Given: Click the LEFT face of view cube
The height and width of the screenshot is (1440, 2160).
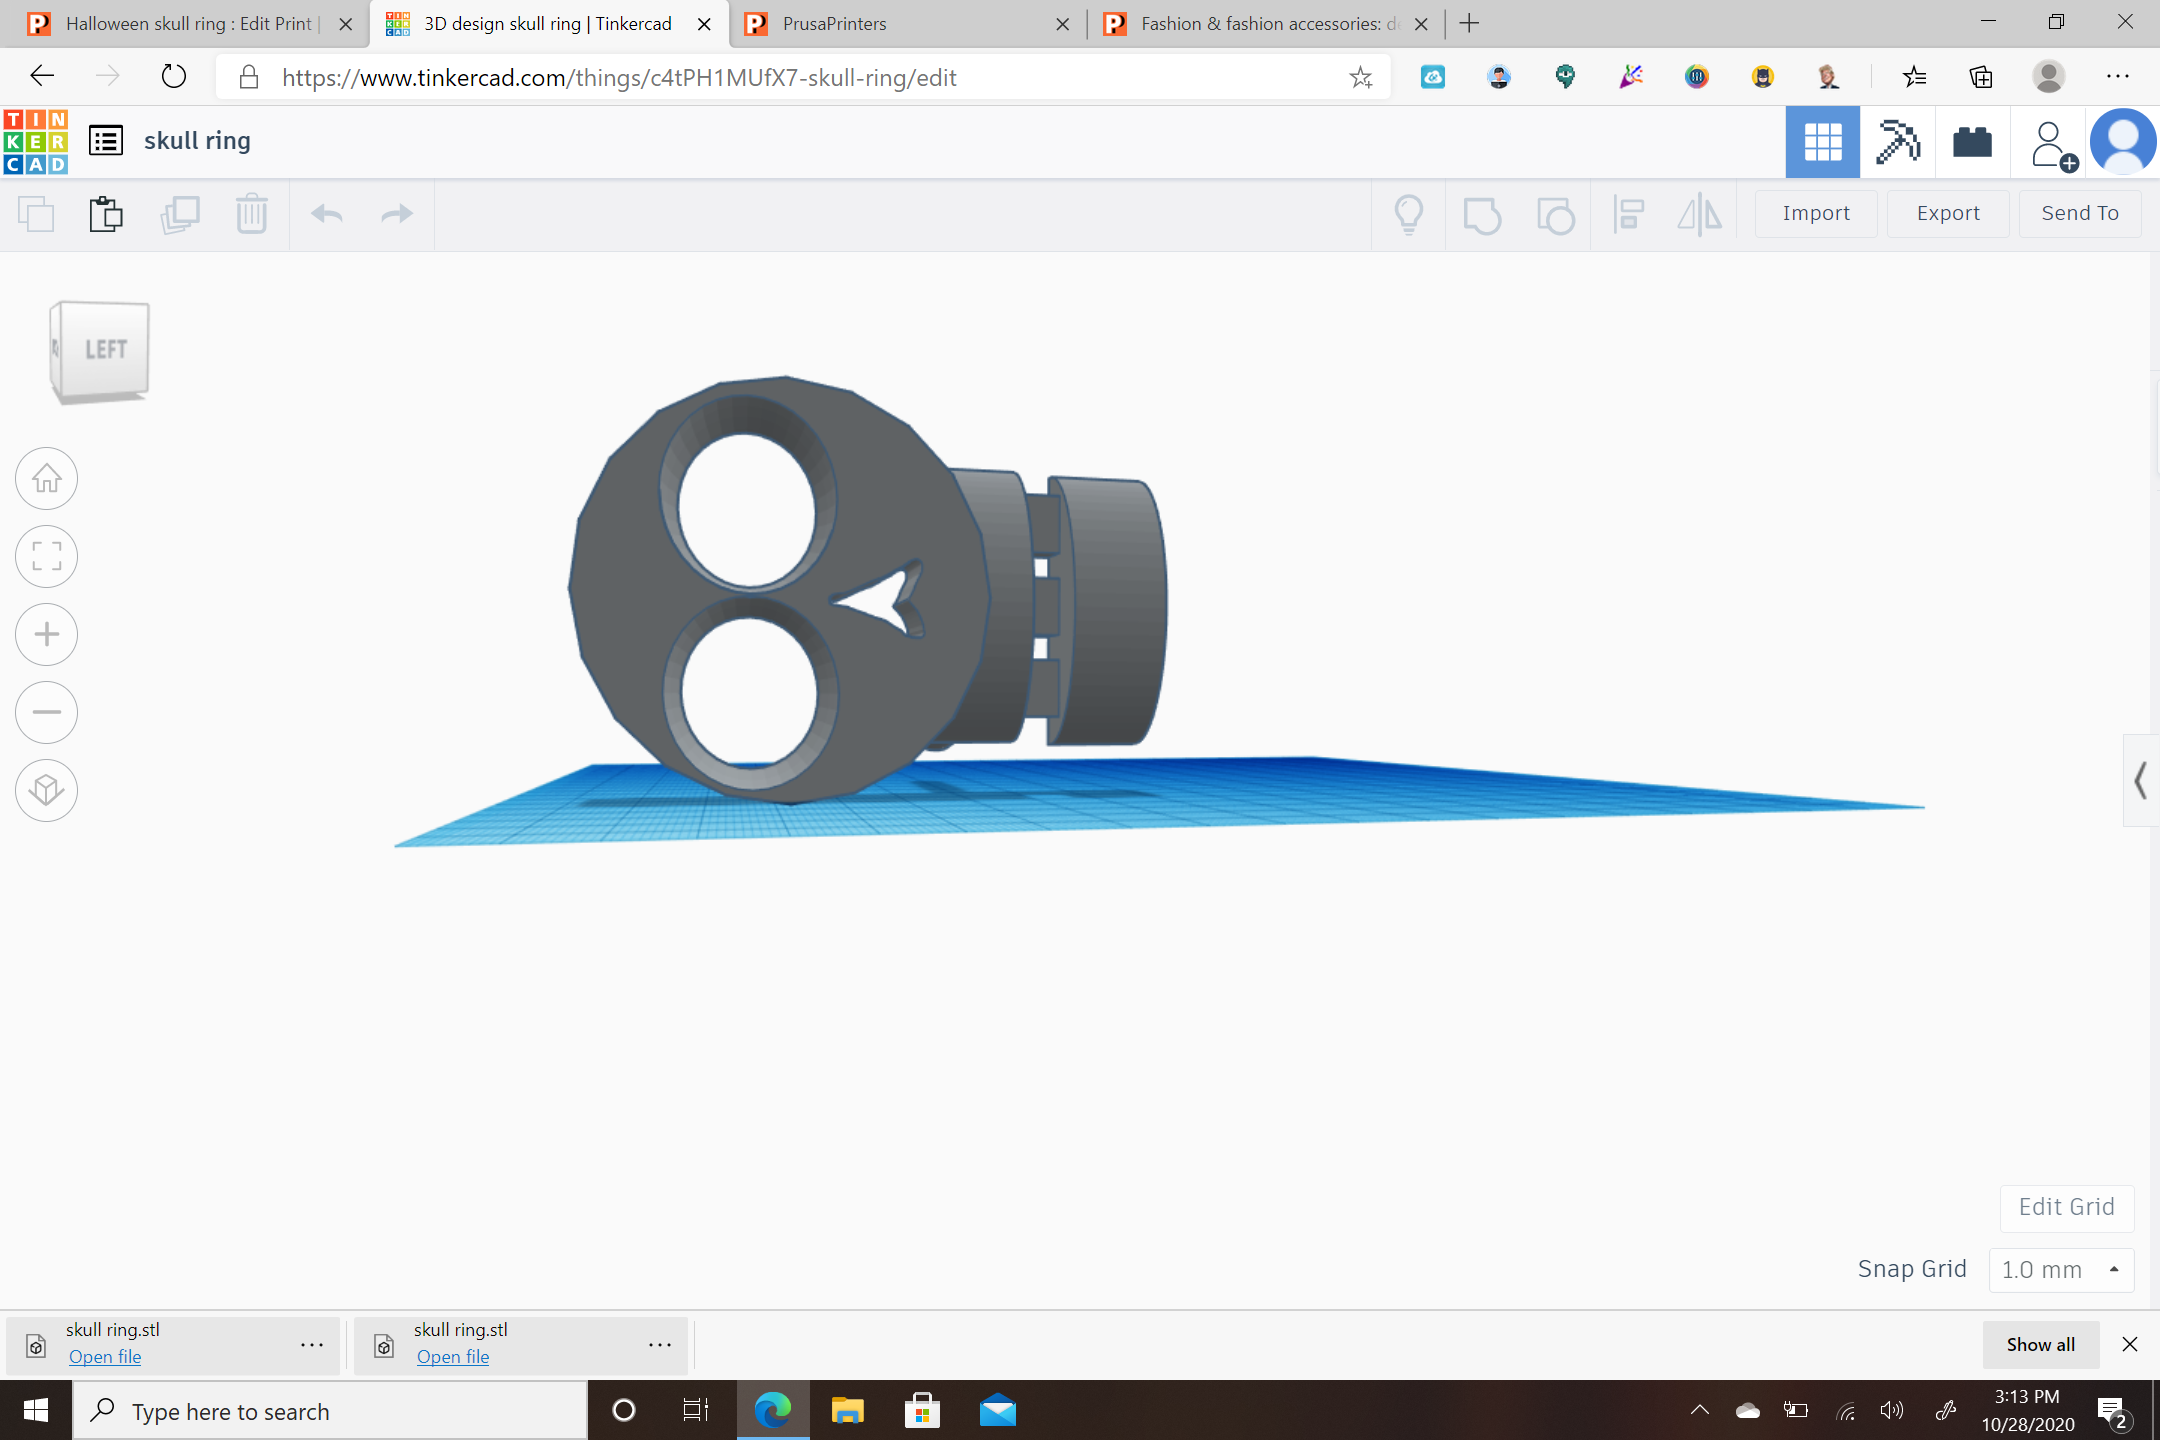Looking at the screenshot, I should tap(105, 349).
